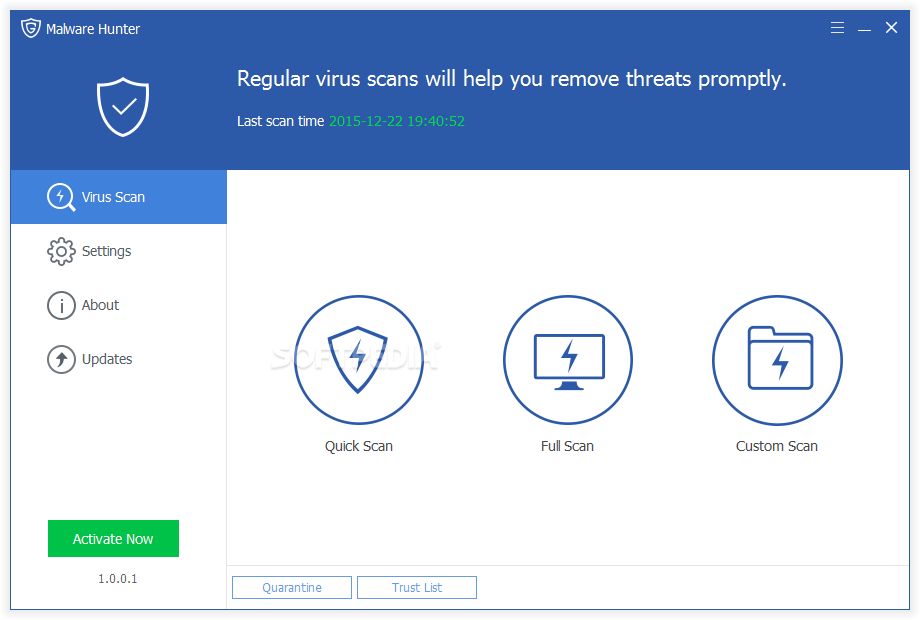Click the Malware Hunter logo in title bar
The image size is (920, 620).
(x=31, y=28)
